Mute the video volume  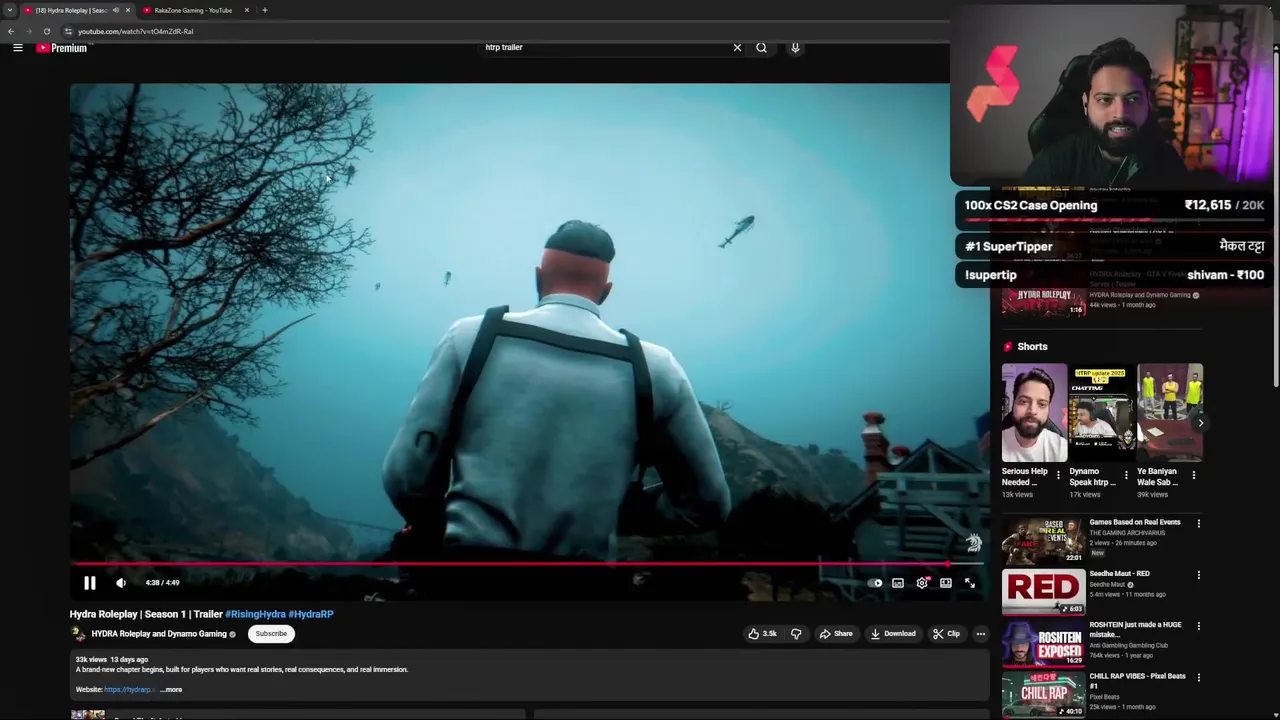121,583
